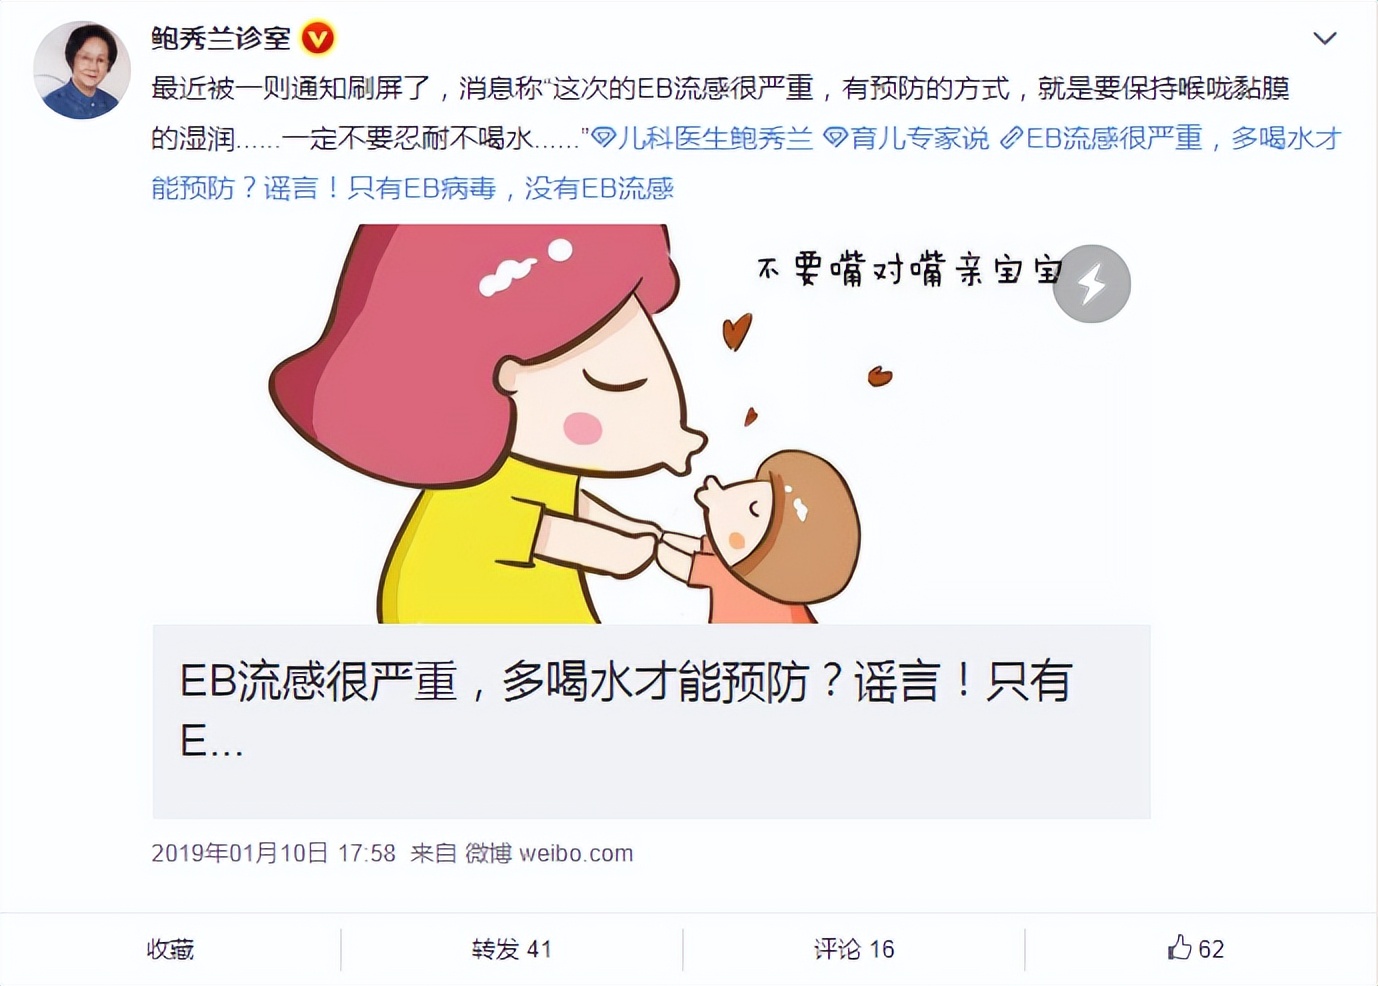Open the EB流感很严重 article link
The width and height of the screenshot is (1378, 986).
pos(746,163)
